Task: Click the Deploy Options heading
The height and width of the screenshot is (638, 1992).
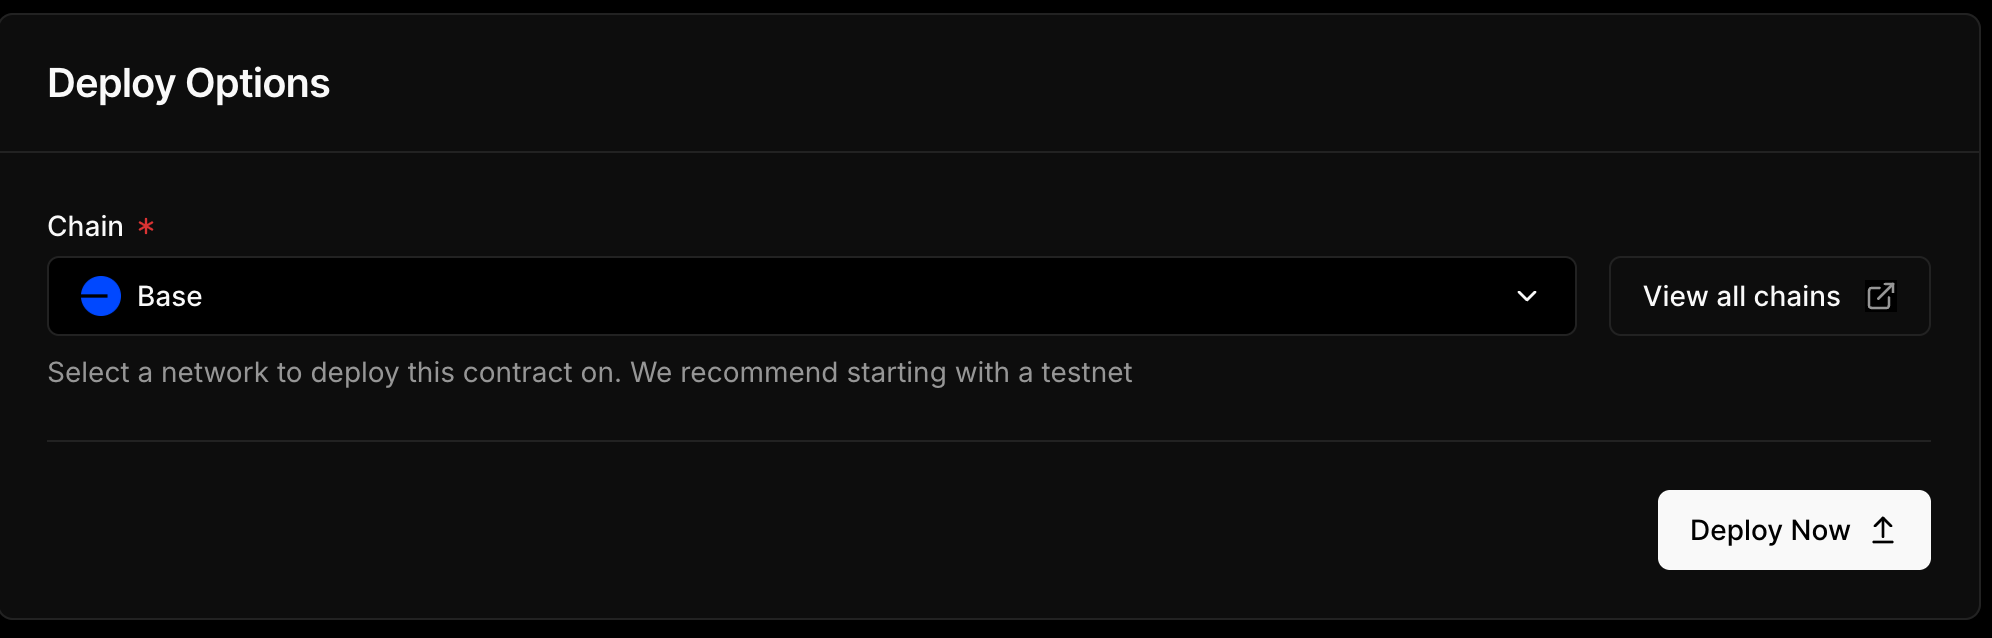Action: coord(189,83)
